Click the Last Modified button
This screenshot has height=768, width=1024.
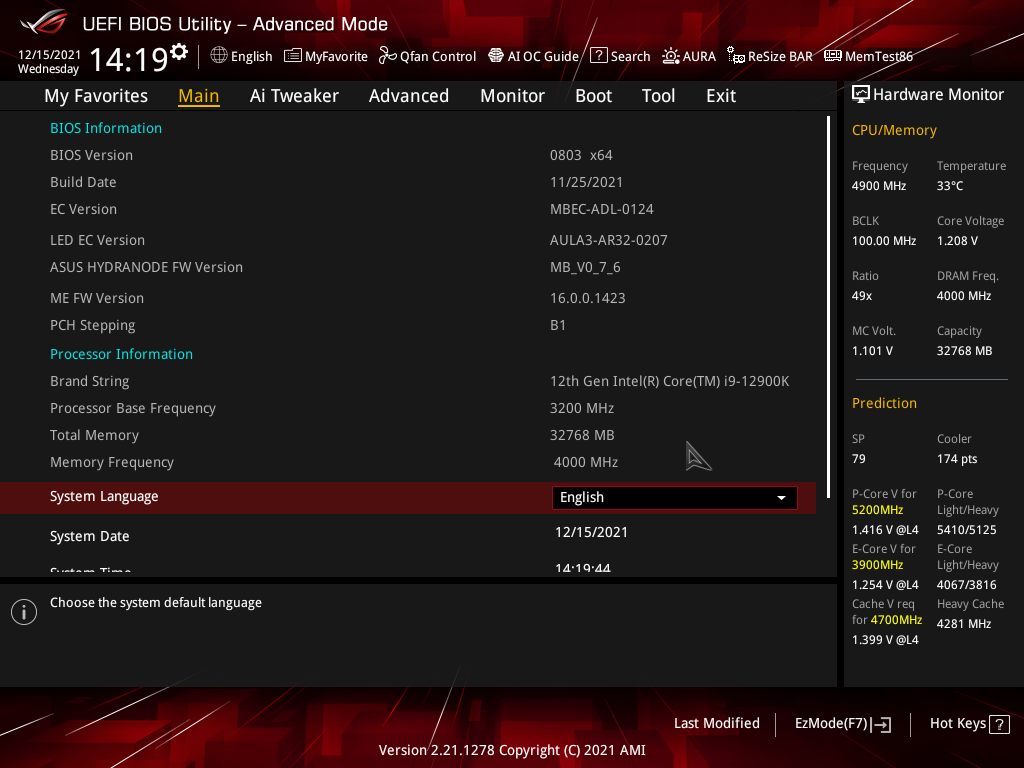click(x=716, y=723)
